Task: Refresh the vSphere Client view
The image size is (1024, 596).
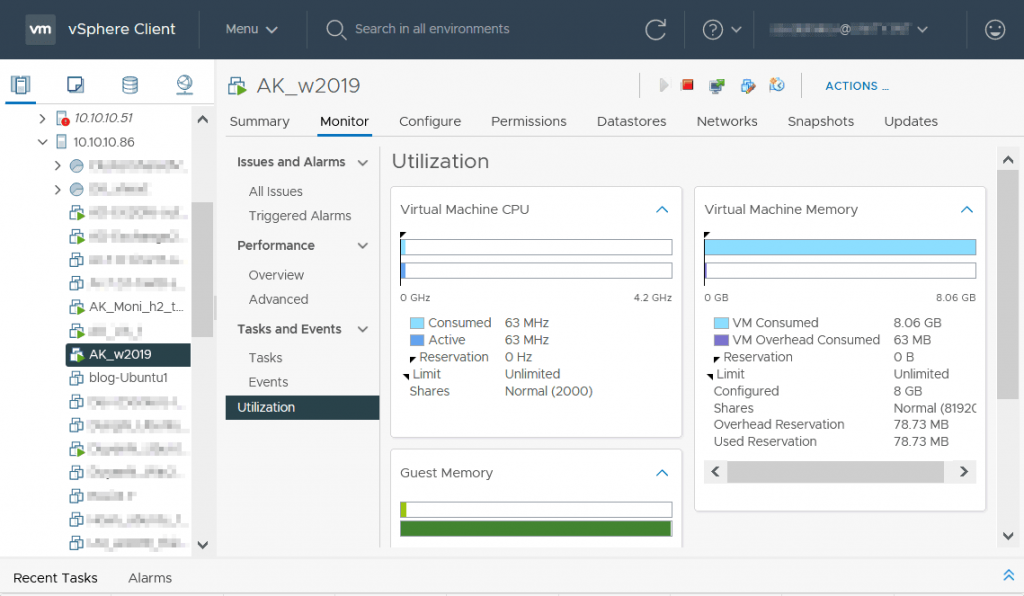Action: [656, 30]
